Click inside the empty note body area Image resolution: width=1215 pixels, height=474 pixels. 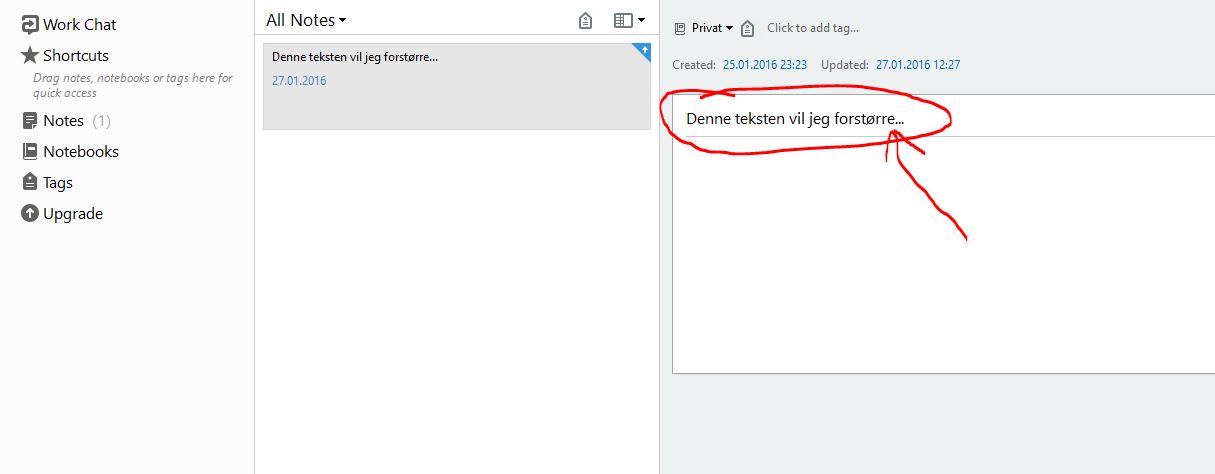944,254
